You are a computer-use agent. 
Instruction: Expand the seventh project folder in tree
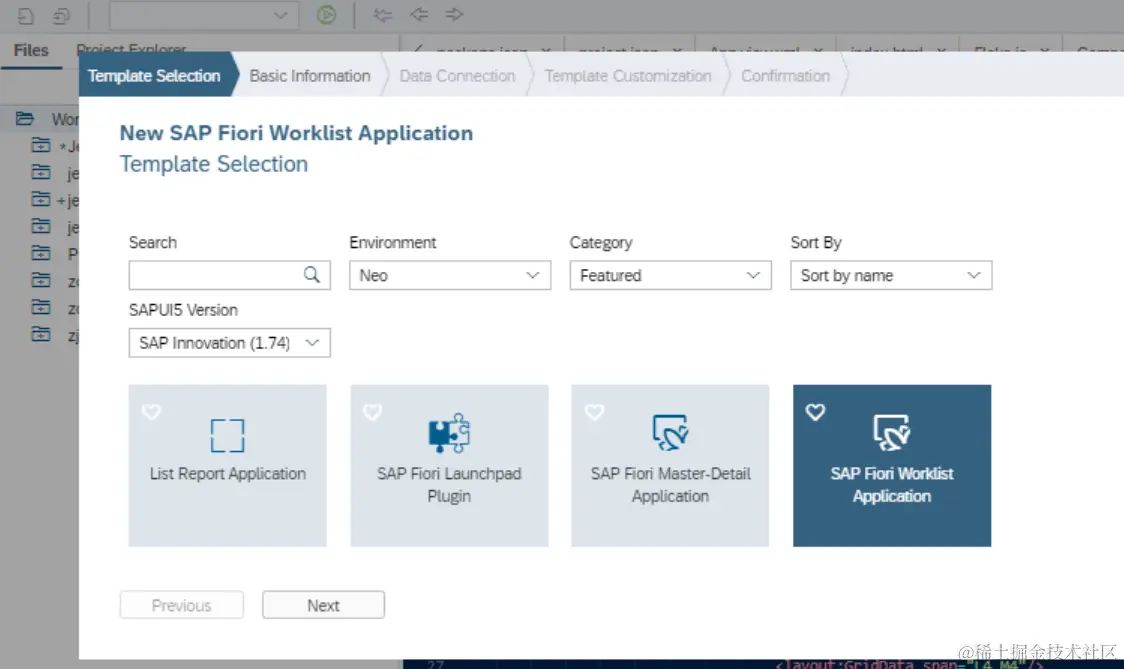[41, 308]
